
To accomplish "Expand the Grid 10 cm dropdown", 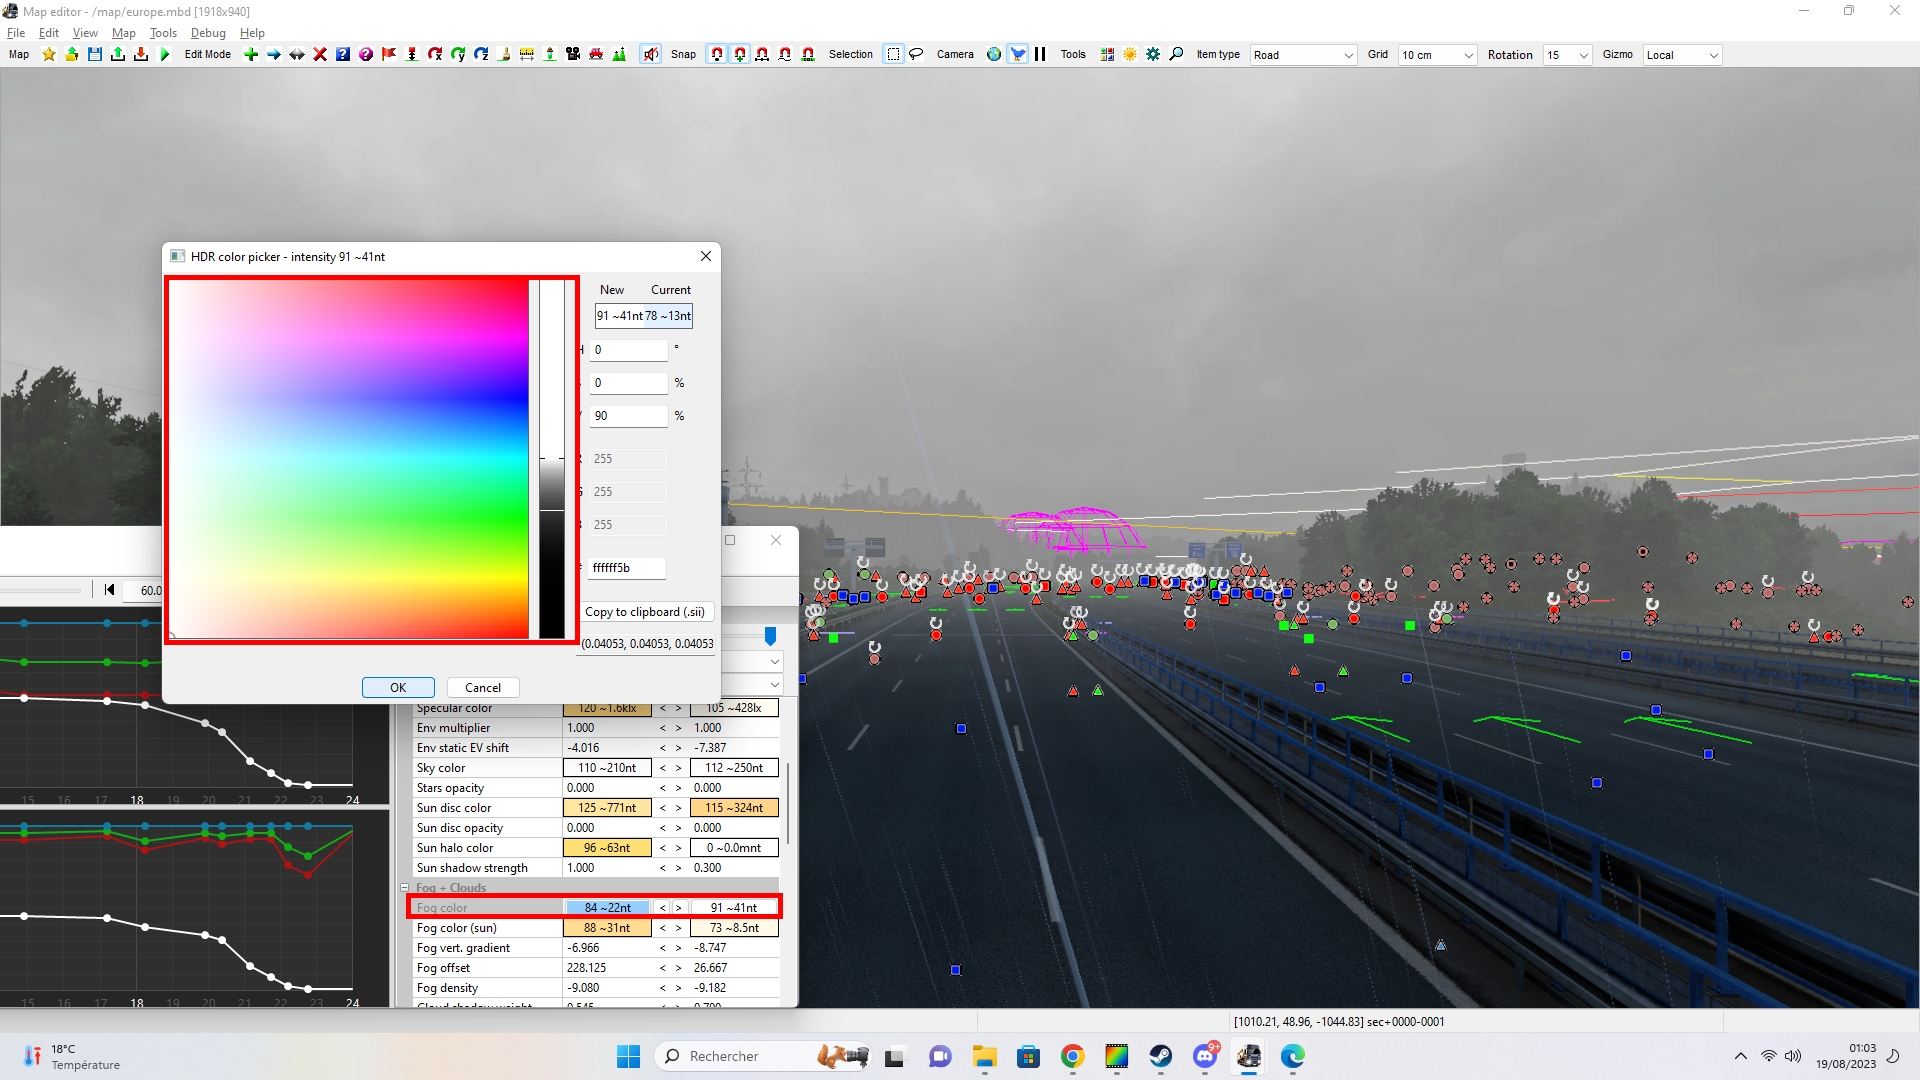I will coord(1437,55).
